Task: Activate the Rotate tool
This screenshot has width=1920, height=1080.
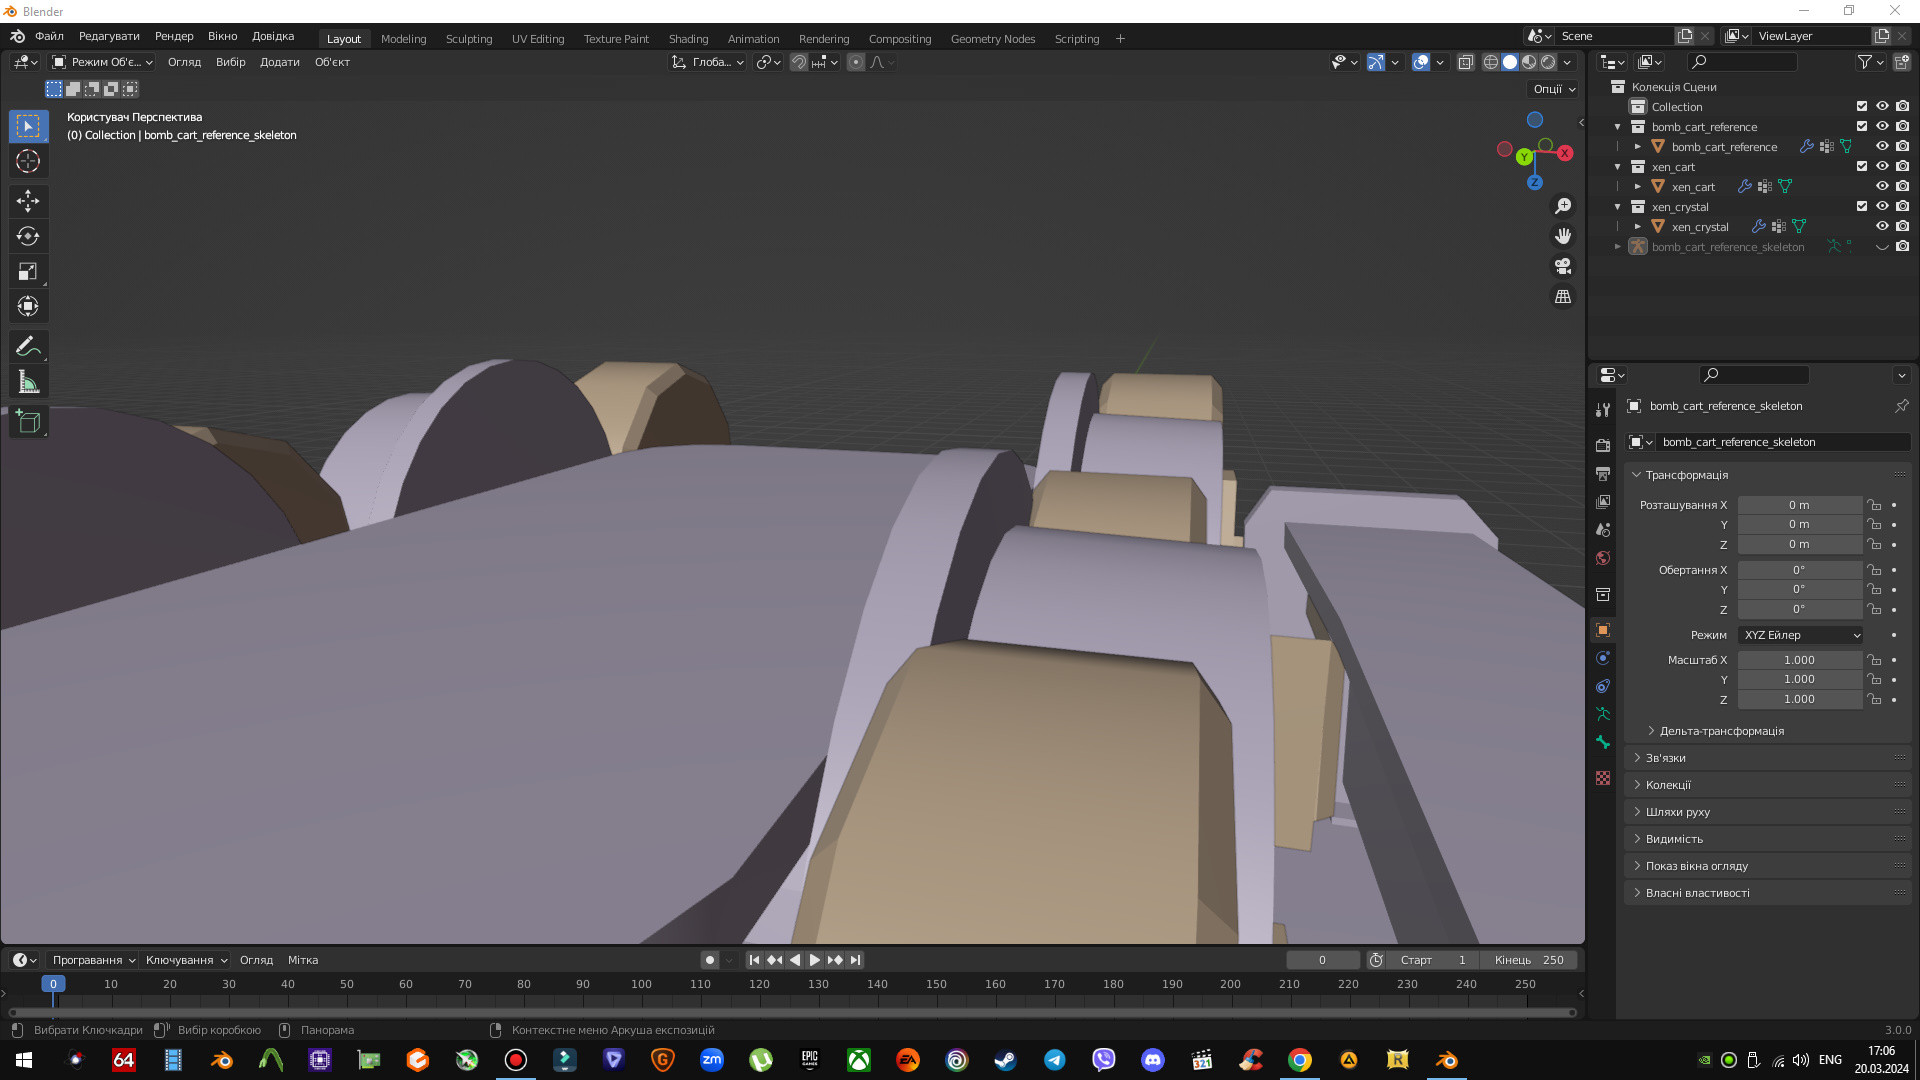Action: pos(28,236)
